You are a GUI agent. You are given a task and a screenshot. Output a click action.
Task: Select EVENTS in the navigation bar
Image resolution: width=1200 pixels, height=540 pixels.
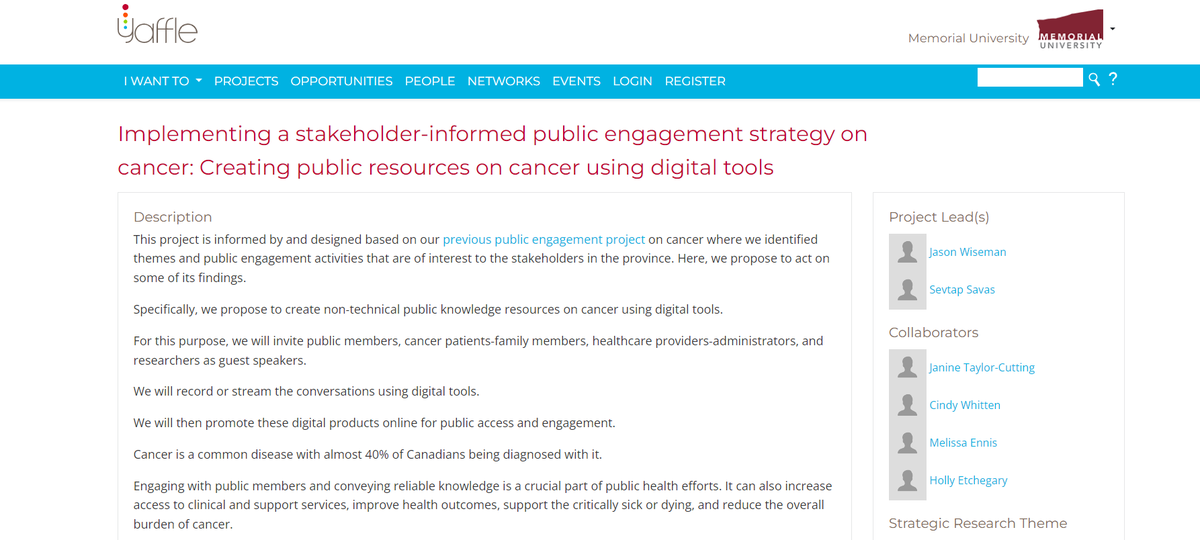coord(576,81)
